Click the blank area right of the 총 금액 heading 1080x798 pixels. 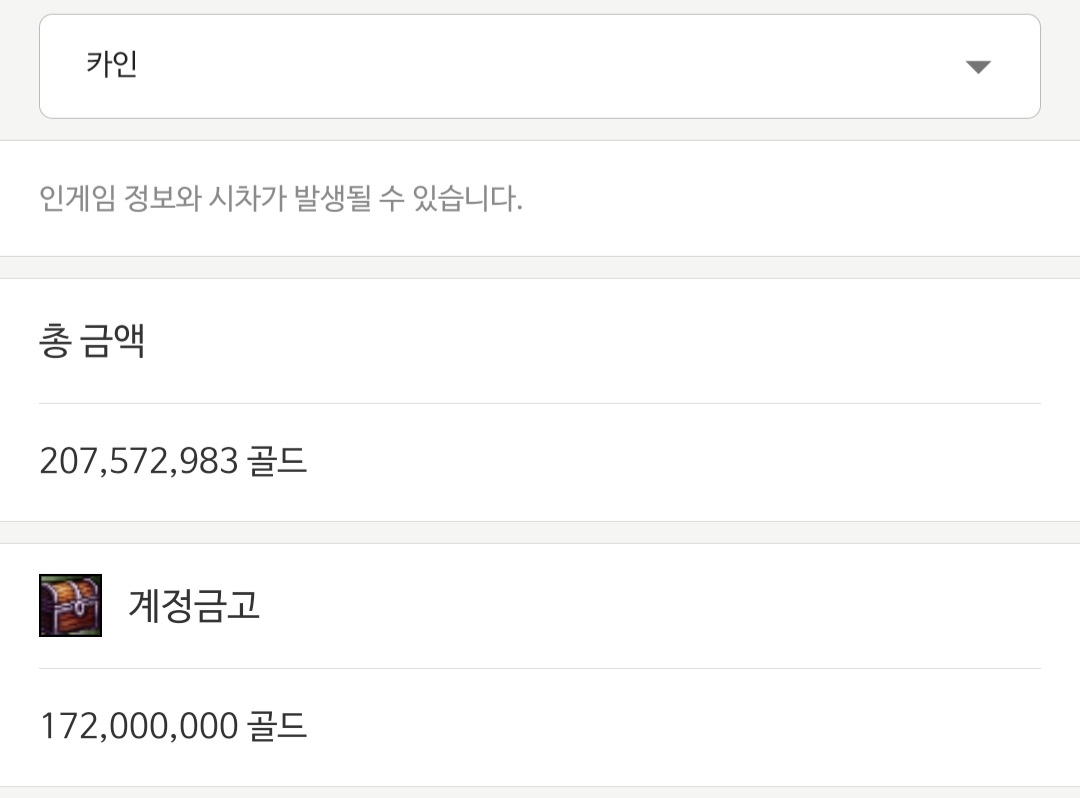pos(592,341)
